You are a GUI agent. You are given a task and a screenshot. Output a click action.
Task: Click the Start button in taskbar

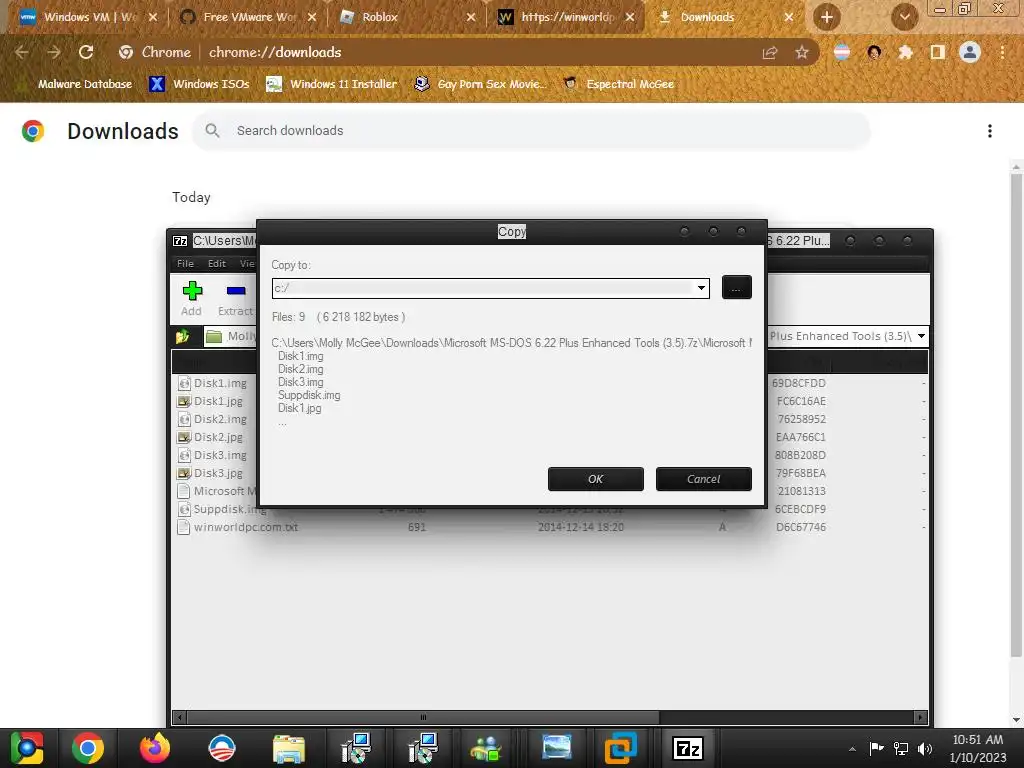[x=27, y=748]
